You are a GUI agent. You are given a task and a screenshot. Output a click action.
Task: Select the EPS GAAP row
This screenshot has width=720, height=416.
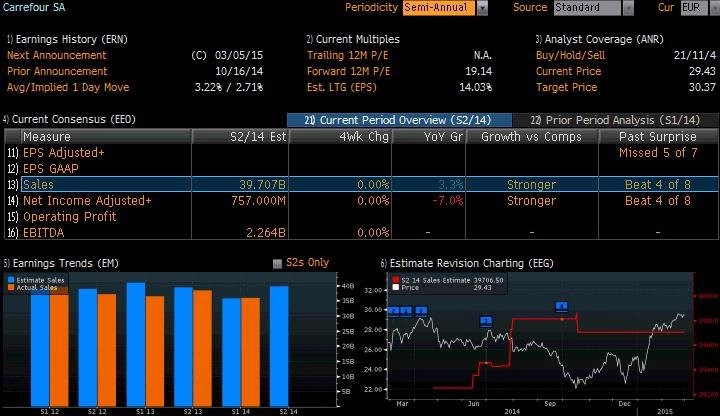[x=361, y=169]
